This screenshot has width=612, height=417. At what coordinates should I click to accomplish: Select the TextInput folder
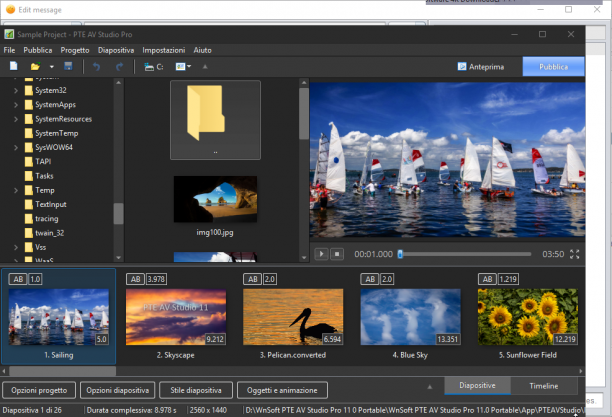[45, 204]
